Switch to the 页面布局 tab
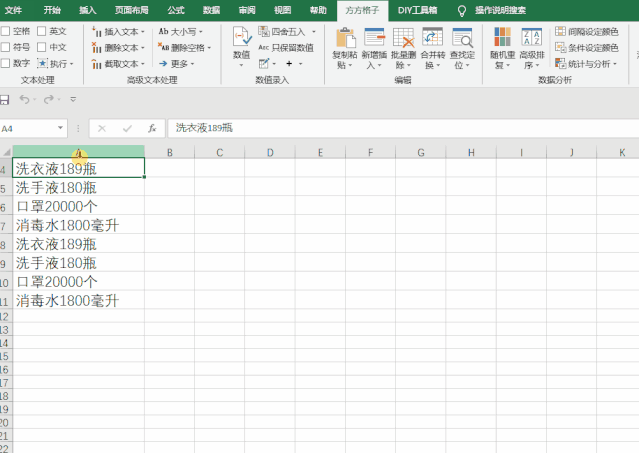This screenshot has height=453, width=639. click(131, 10)
